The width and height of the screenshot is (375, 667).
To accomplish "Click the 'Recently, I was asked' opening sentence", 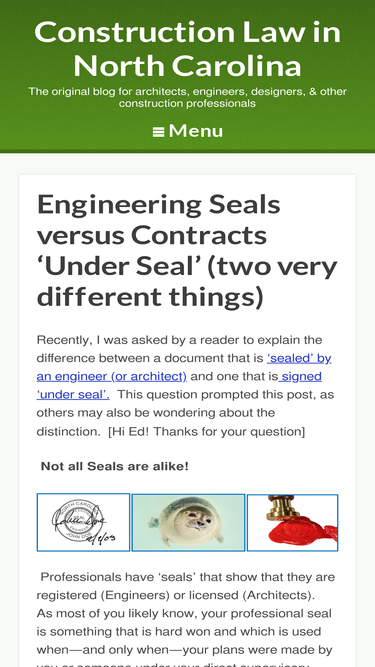I will coord(179,340).
